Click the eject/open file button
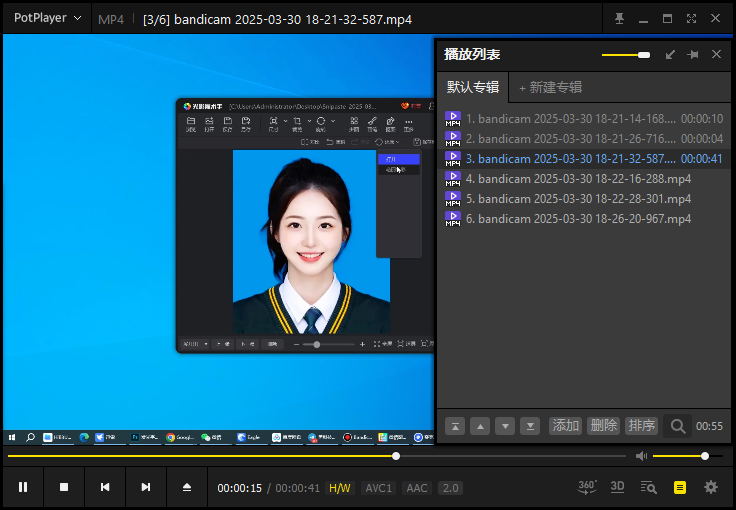This screenshot has height=510, width=736. pyautogui.click(x=187, y=487)
